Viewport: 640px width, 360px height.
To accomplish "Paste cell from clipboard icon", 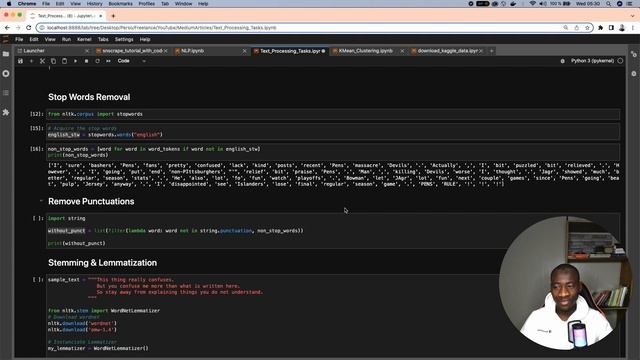I will 64,61.
